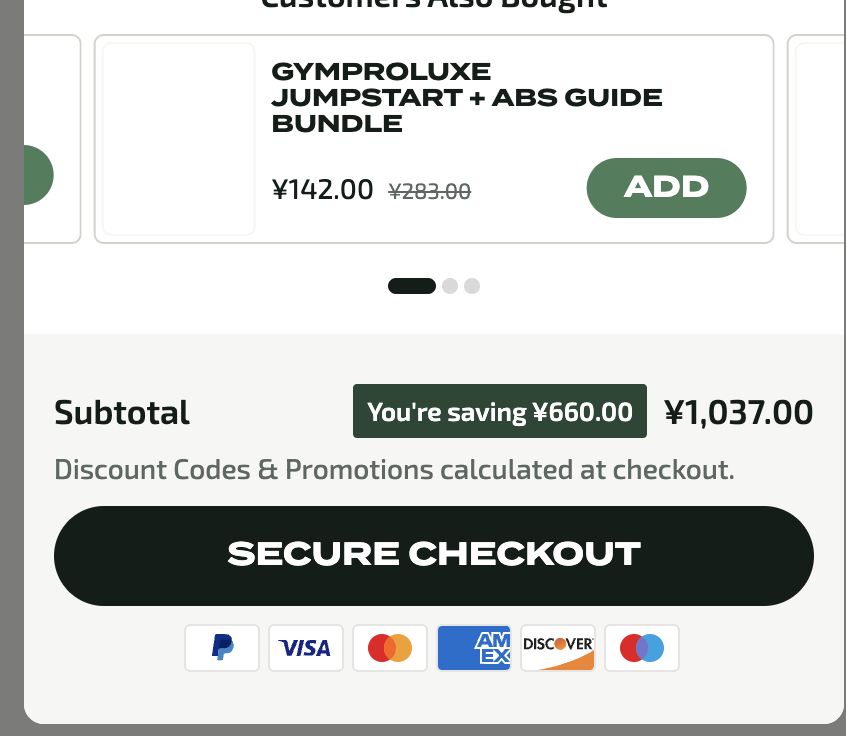The image size is (846, 736).
Task: Select the partially visible next product card
Action: point(816,139)
